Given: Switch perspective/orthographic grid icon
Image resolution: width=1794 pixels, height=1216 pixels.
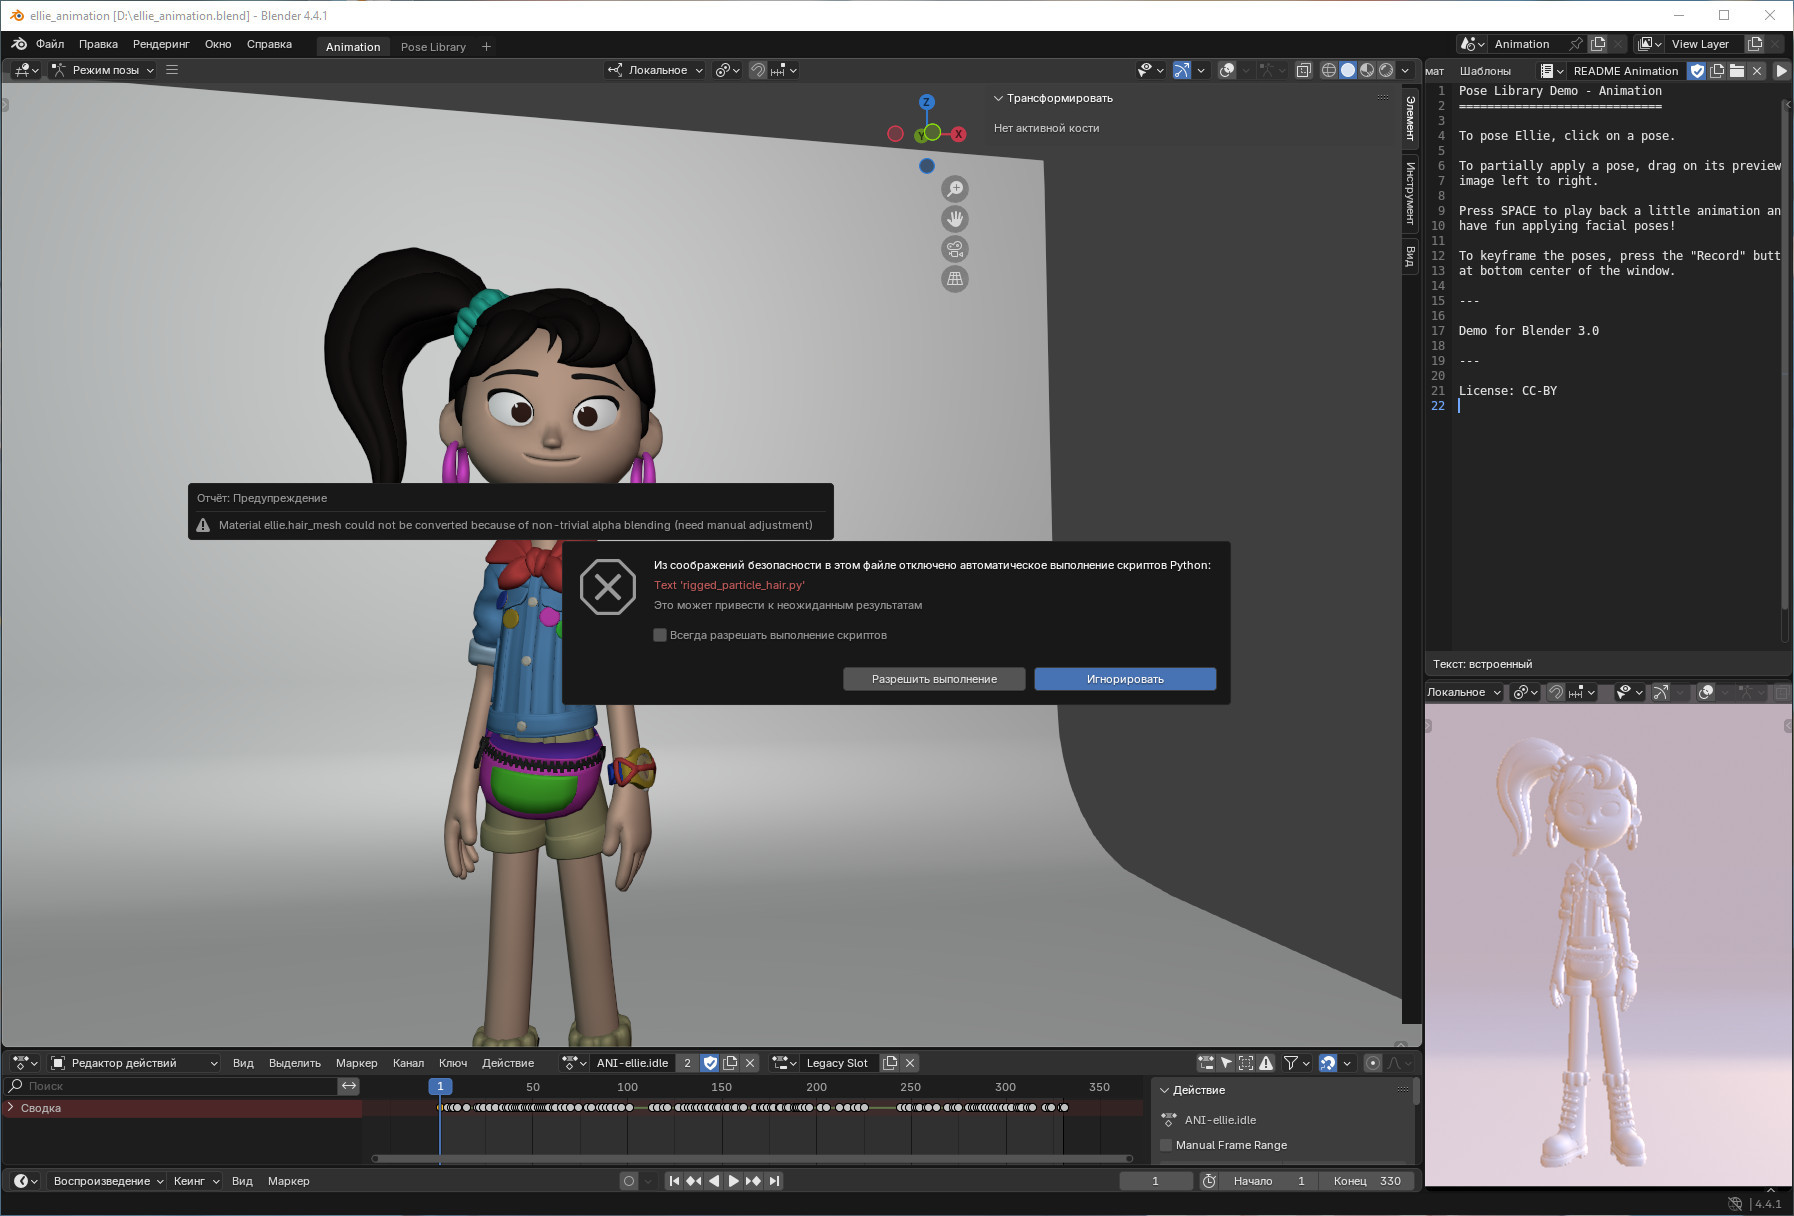Looking at the screenshot, I should (955, 279).
